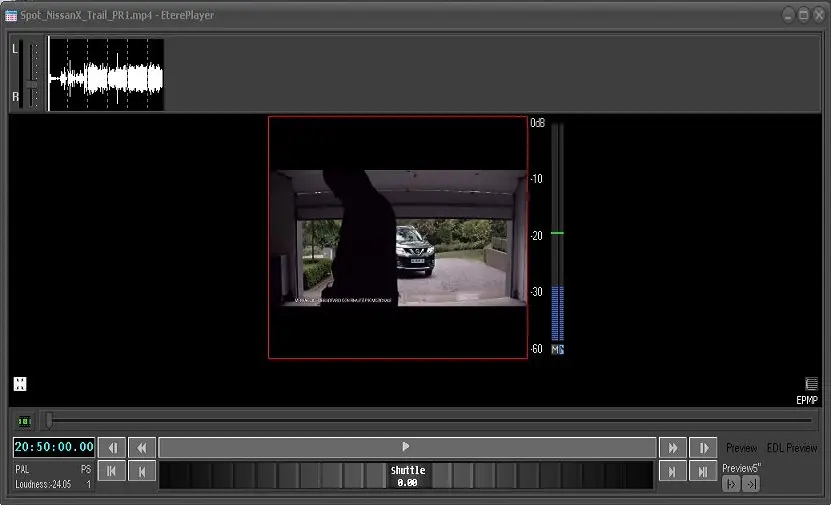The image size is (831, 505).
Task: Open the EPMP panel icon
Action: coord(811,384)
